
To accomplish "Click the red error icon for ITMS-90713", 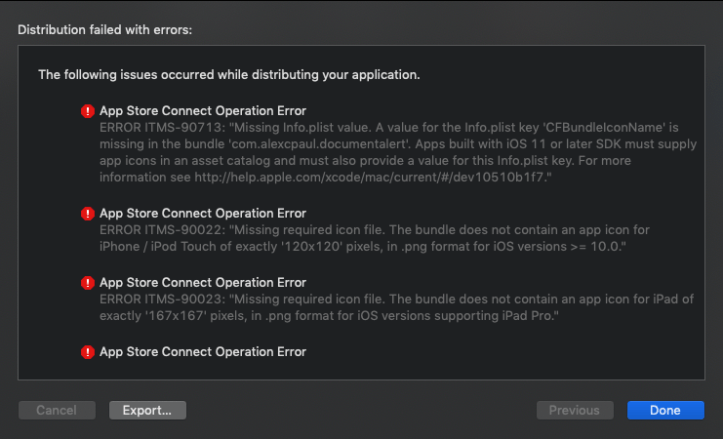I will (x=88, y=111).
